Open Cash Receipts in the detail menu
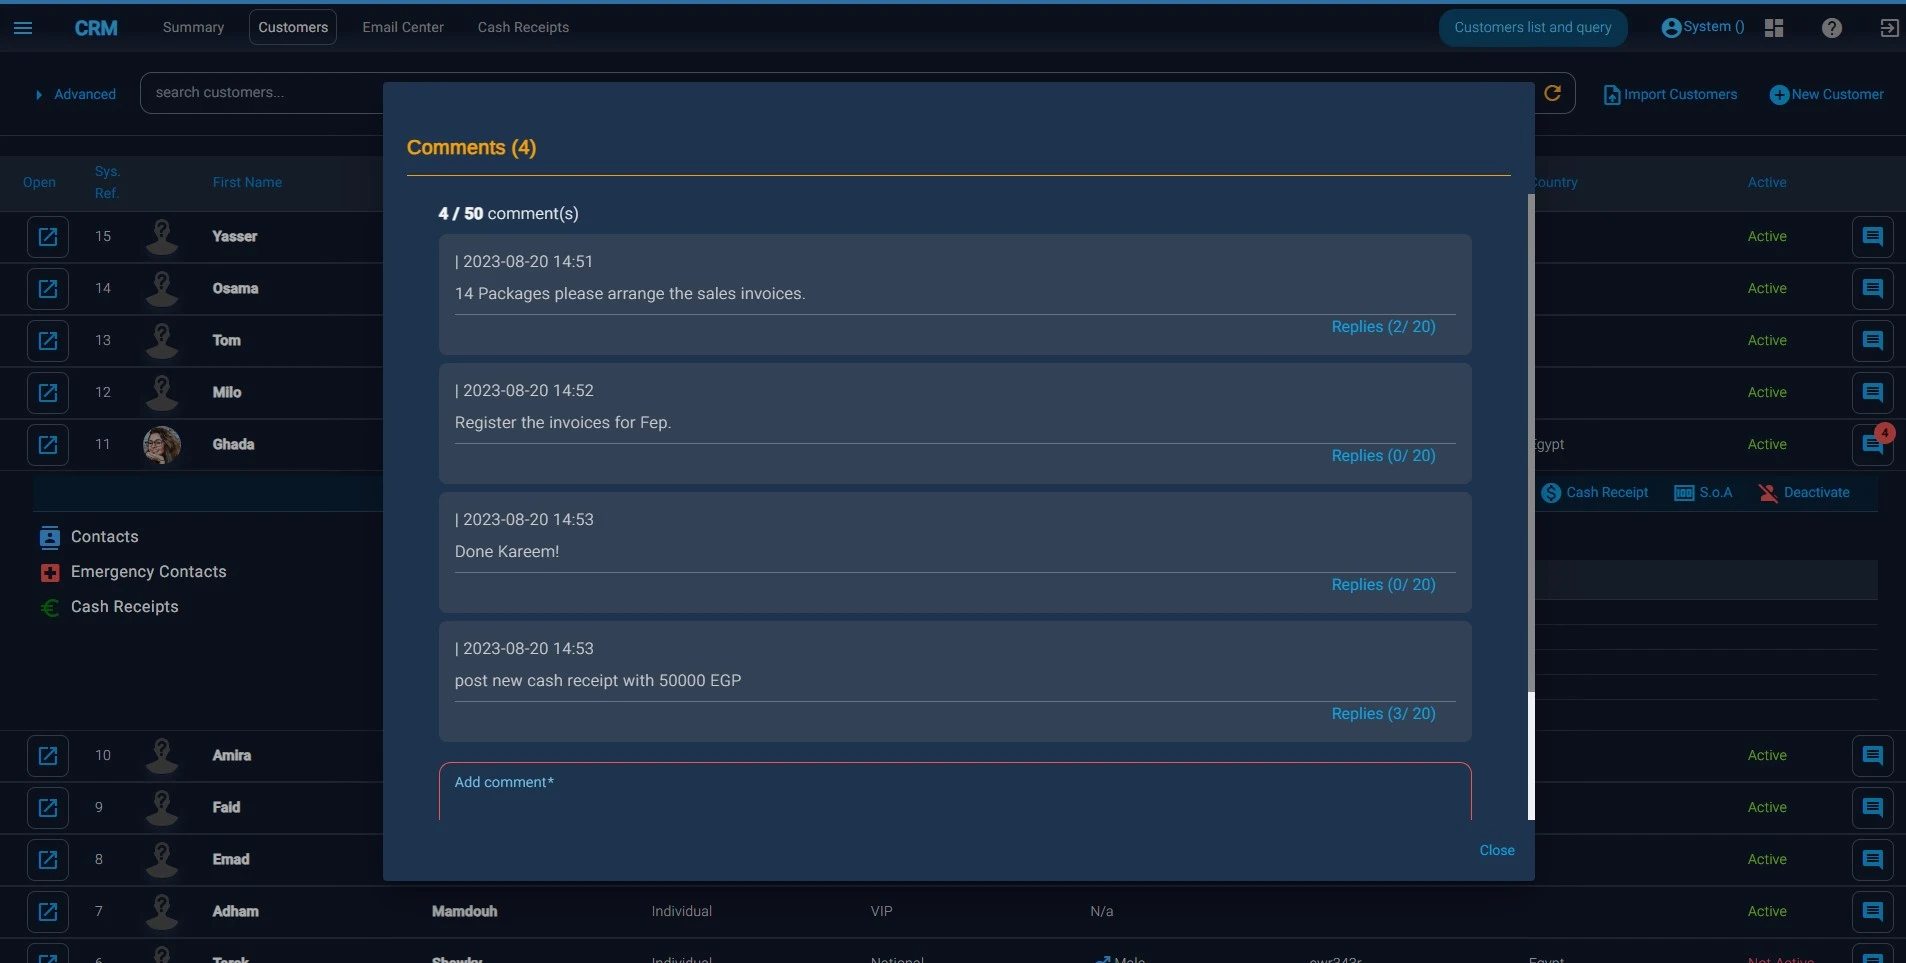The width and height of the screenshot is (1906, 963). click(109, 607)
